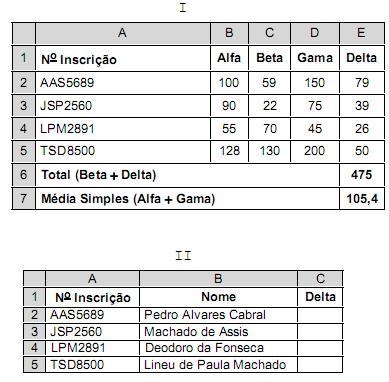Click empty Delta cell for Deodoro da Fonseca

point(320,348)
